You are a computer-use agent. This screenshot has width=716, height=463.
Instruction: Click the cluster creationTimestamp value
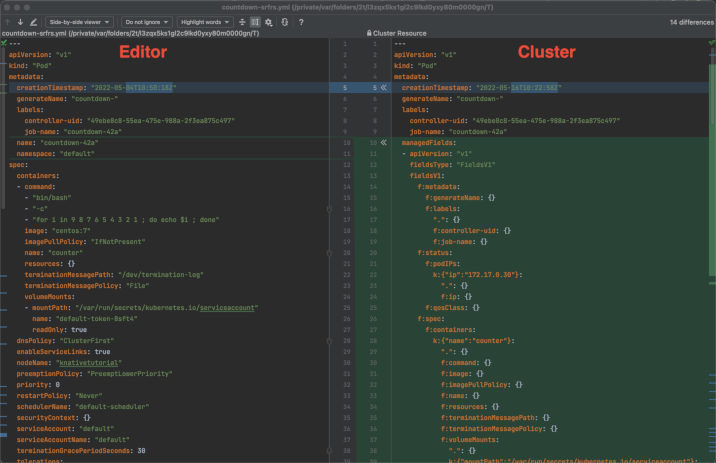(x=519, y=88)
